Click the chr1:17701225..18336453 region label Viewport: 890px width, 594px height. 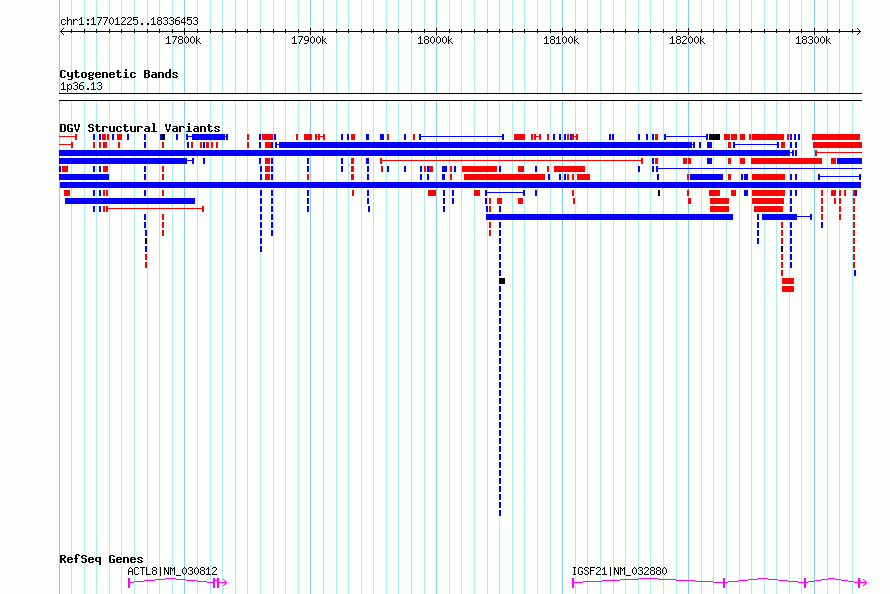pyautogui.click(x=129, y=22)
